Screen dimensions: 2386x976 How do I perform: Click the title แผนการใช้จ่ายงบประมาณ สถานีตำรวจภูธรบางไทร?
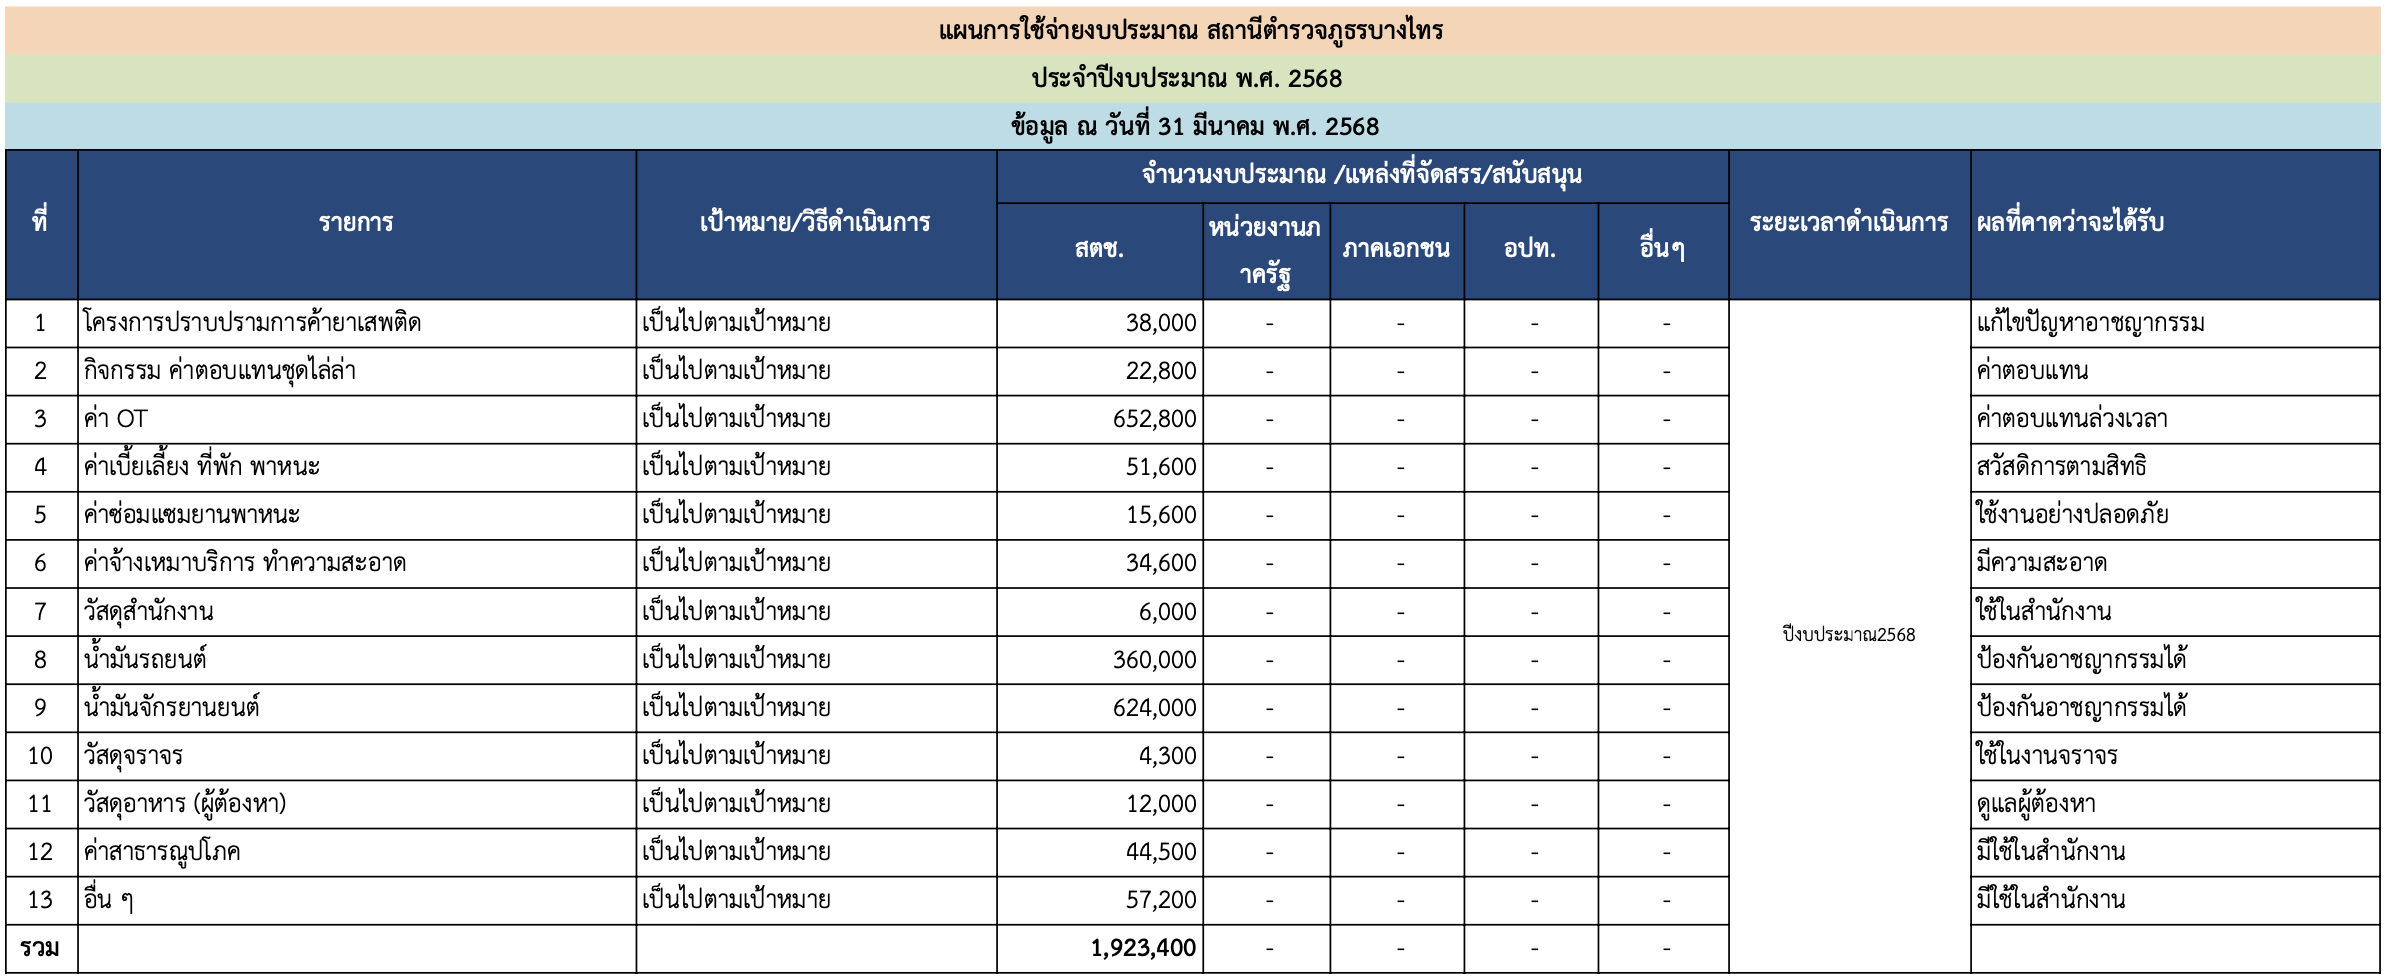1191,31
